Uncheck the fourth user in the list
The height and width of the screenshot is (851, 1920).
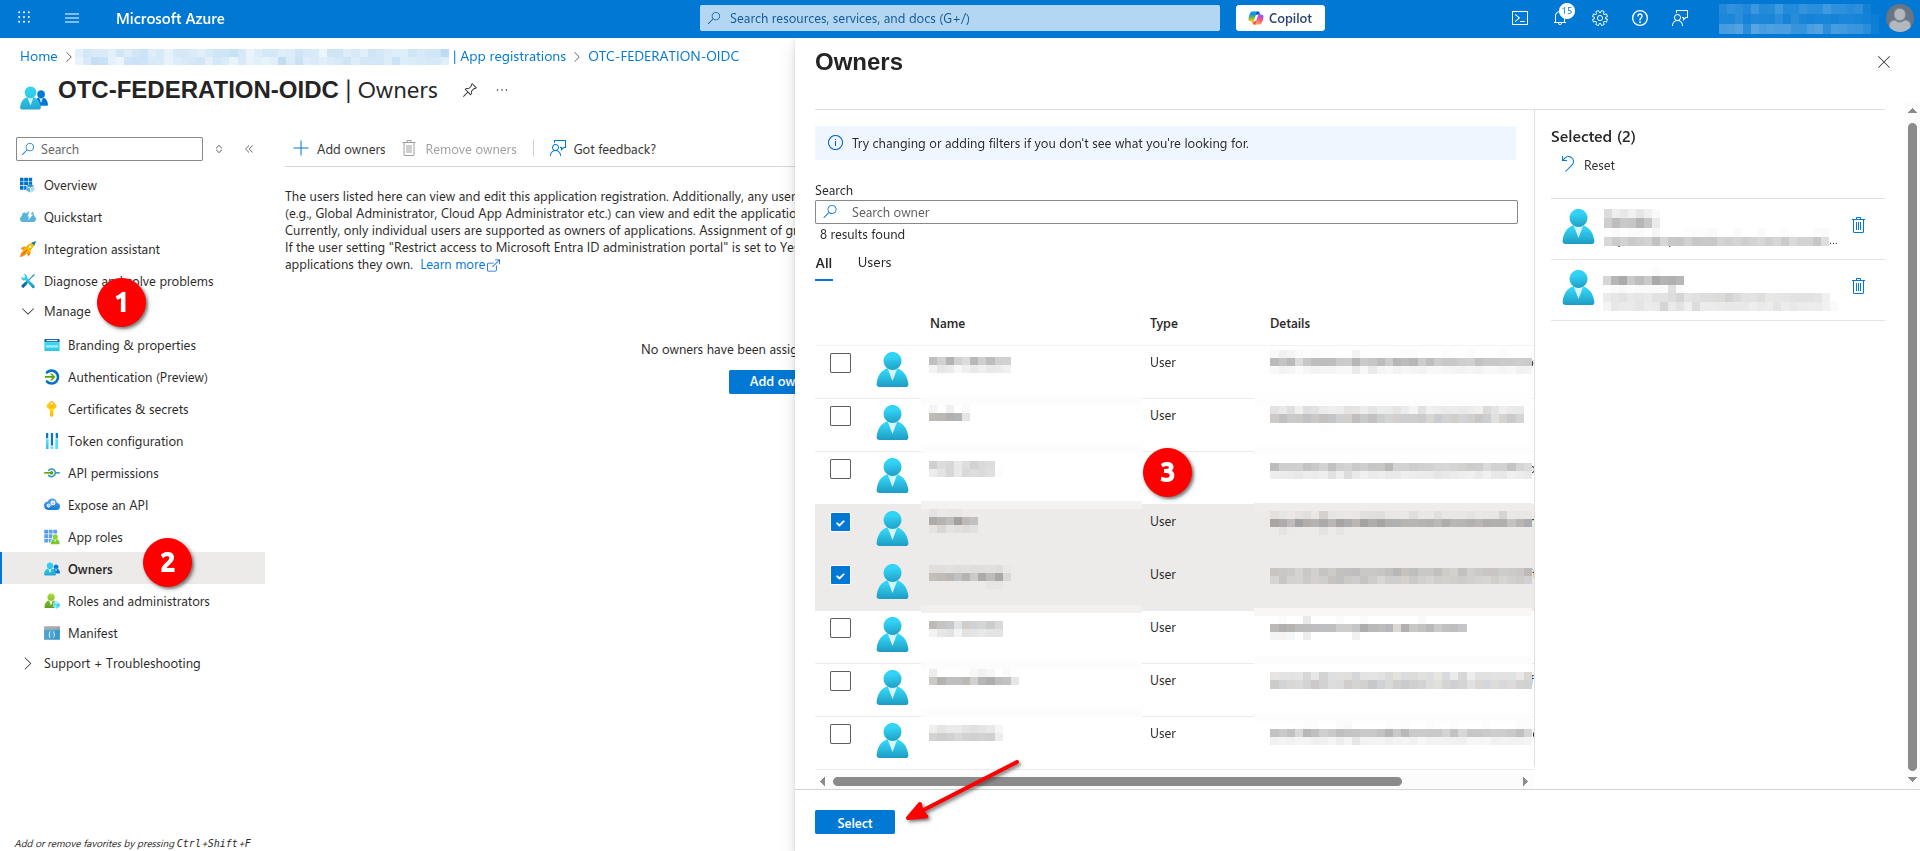point(840,522)
